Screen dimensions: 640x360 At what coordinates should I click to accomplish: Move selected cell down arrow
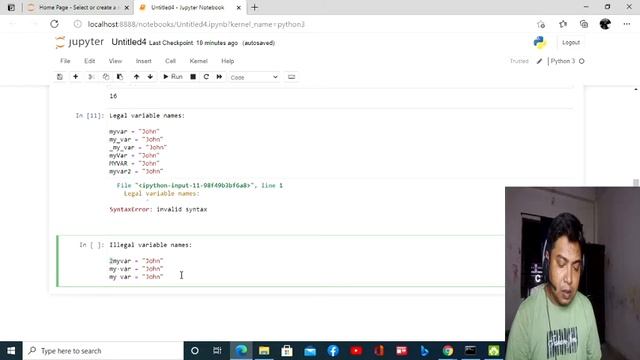[150, 77]
